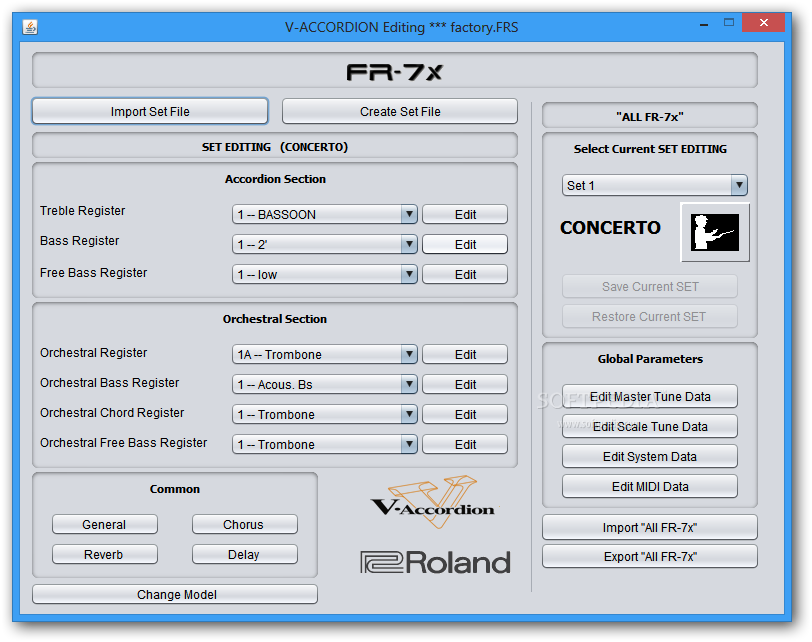812x642 pixels.
Task: Open the Set 1 selection dropdown
Action: coord(655,185)
